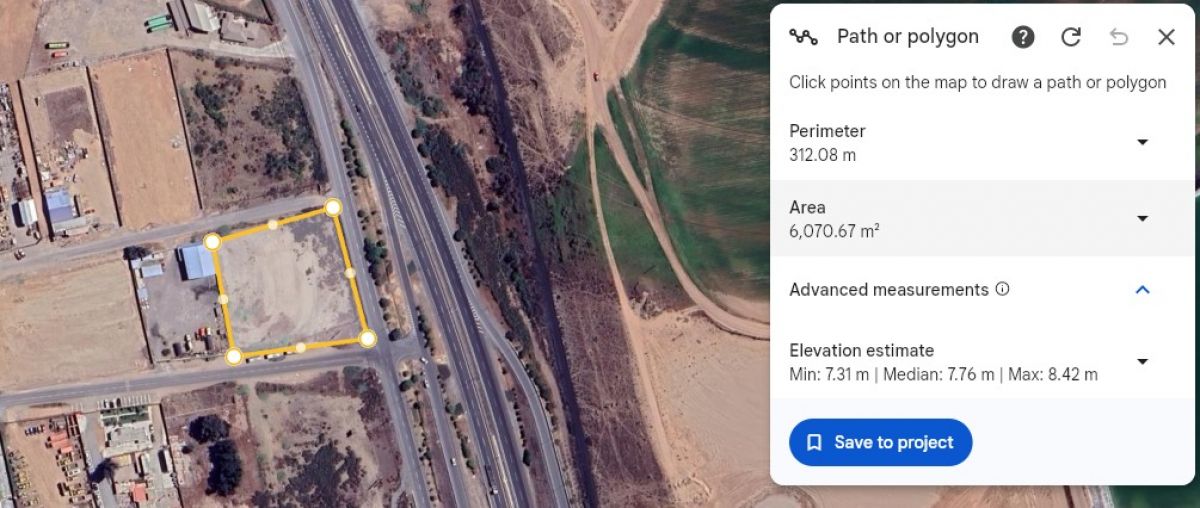This screenshot has height=508, width=1200.
Task: Click the bookmark icon in Save button
Action: 815,442
